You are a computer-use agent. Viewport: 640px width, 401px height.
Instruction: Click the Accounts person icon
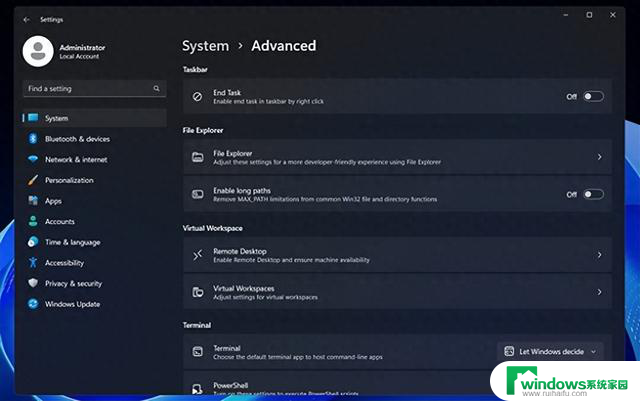coord(33,221)
